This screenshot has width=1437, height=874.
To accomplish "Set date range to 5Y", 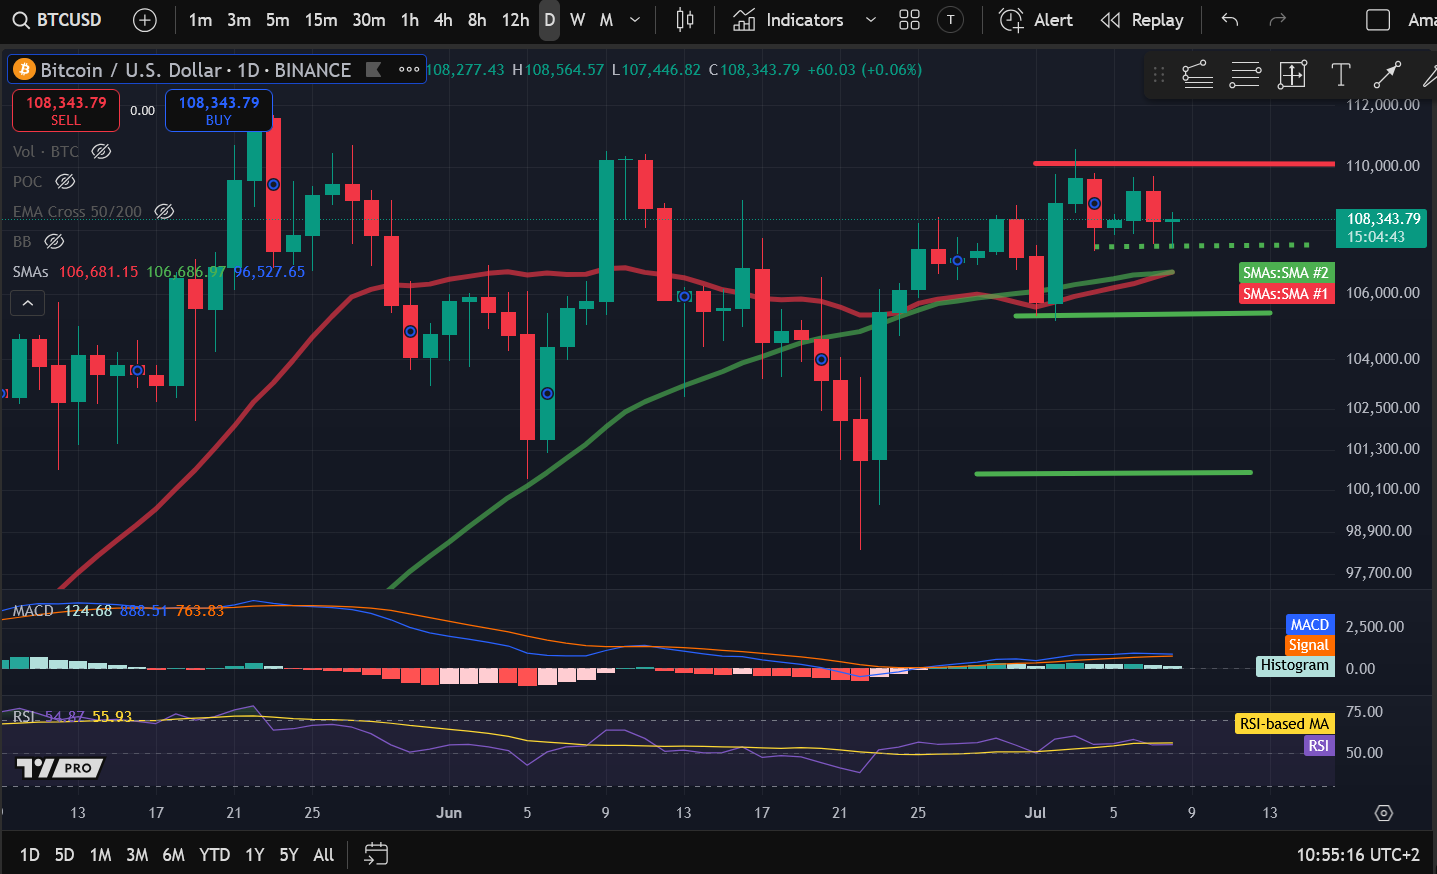I will pyautogui.click(x=289, y=854).
